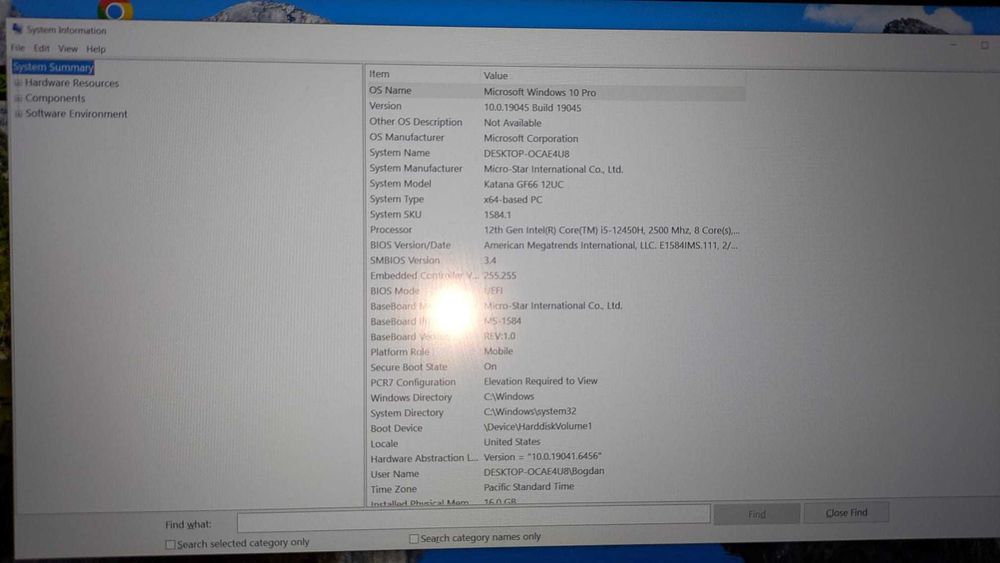The height and width of the screenshot is (563, 1000).
Task: Select the System Model row
Action: (x=555, y=184)
